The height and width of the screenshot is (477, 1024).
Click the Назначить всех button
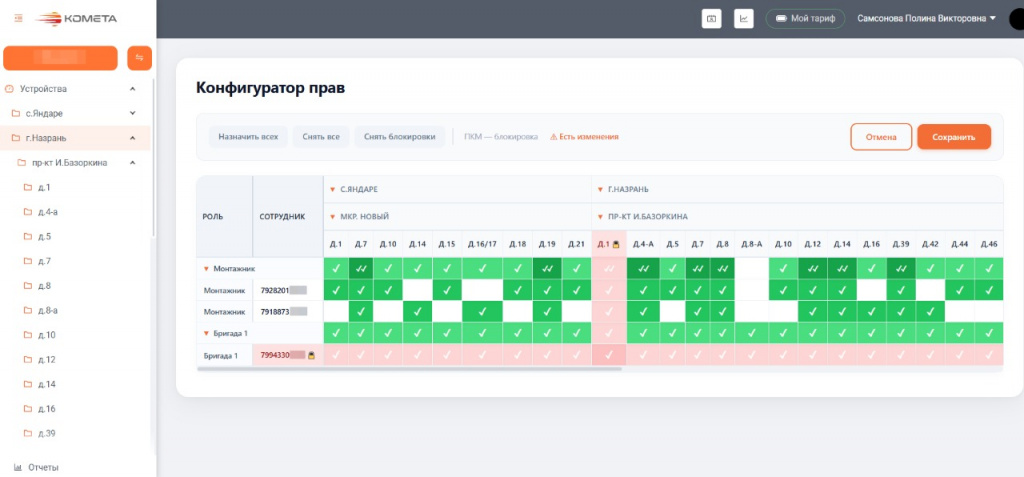248,137
